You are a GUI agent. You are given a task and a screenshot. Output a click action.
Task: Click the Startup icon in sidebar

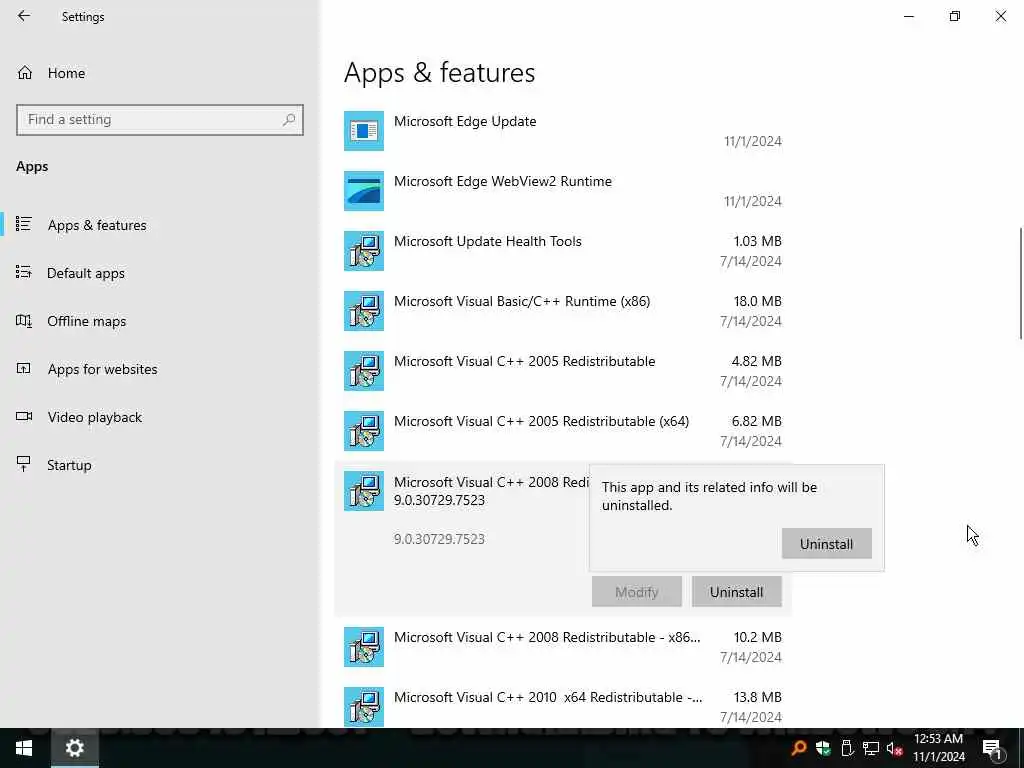tap(24, 464)
